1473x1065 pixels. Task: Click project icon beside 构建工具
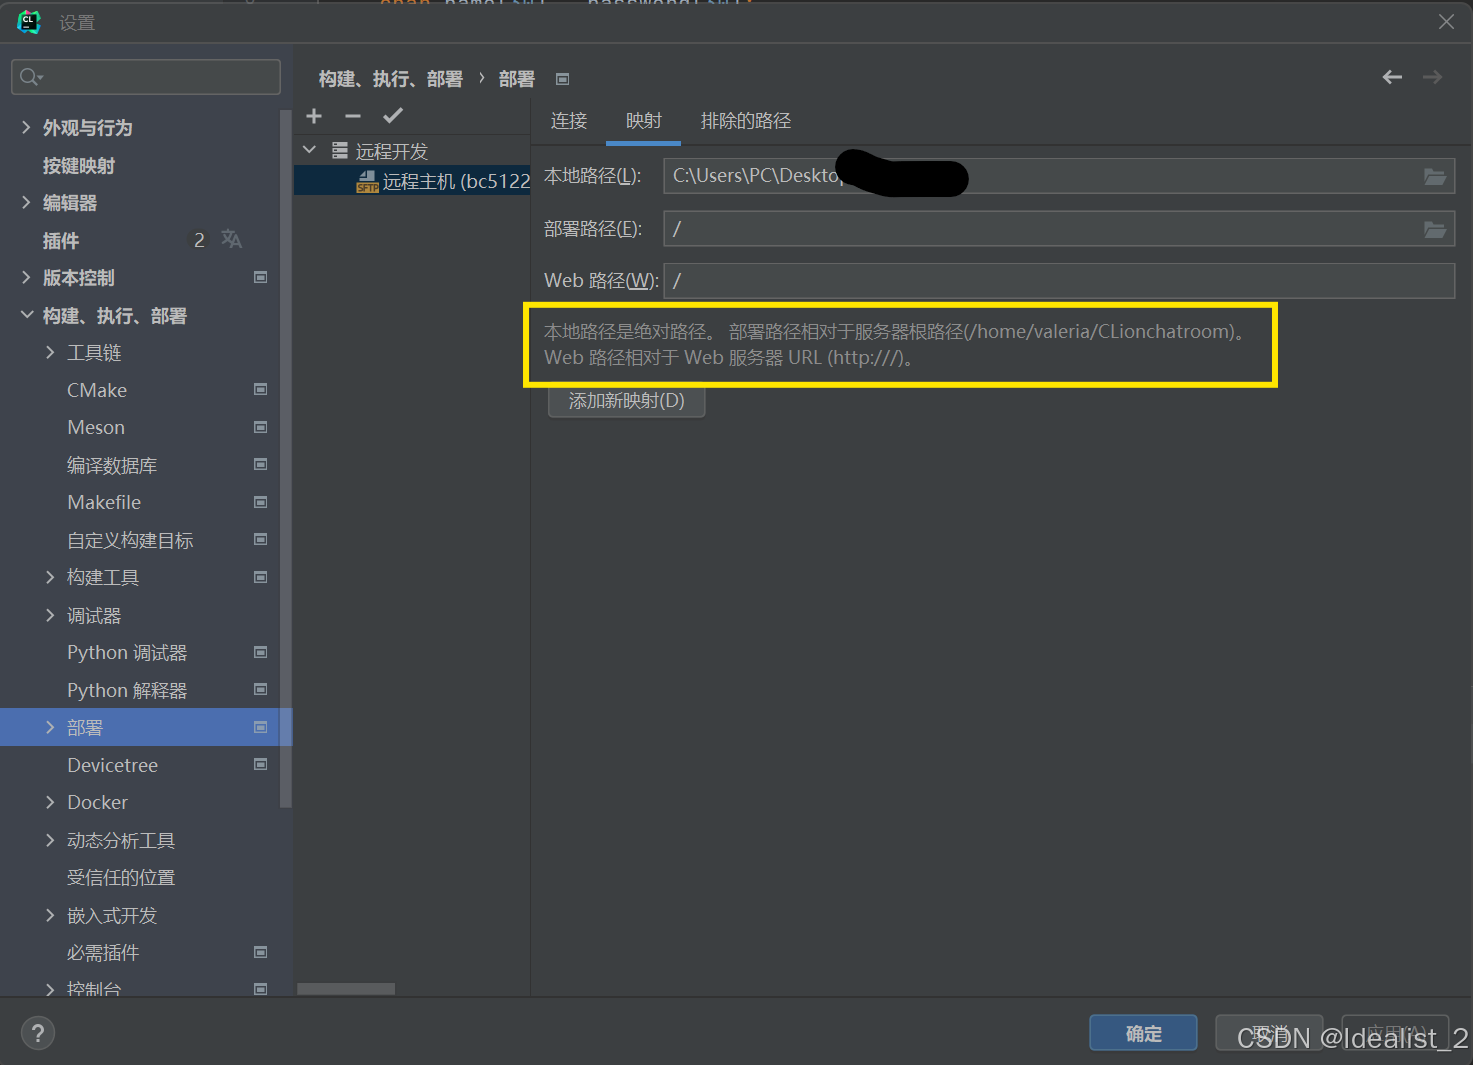(261, 577)
